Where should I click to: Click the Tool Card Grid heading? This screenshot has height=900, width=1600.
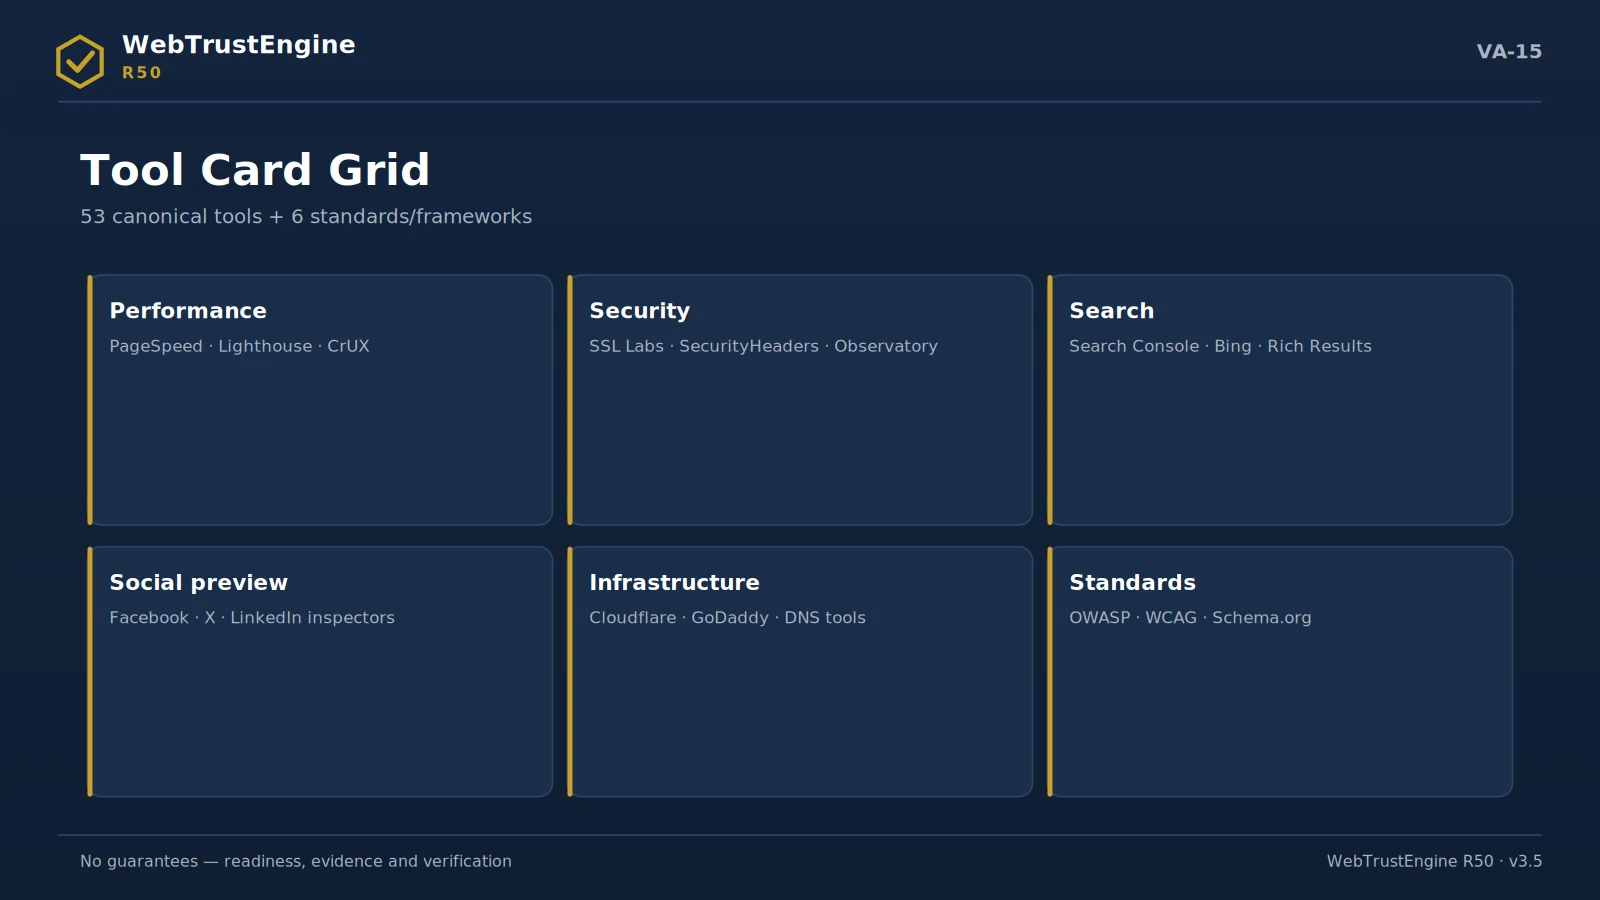[255, 170]
